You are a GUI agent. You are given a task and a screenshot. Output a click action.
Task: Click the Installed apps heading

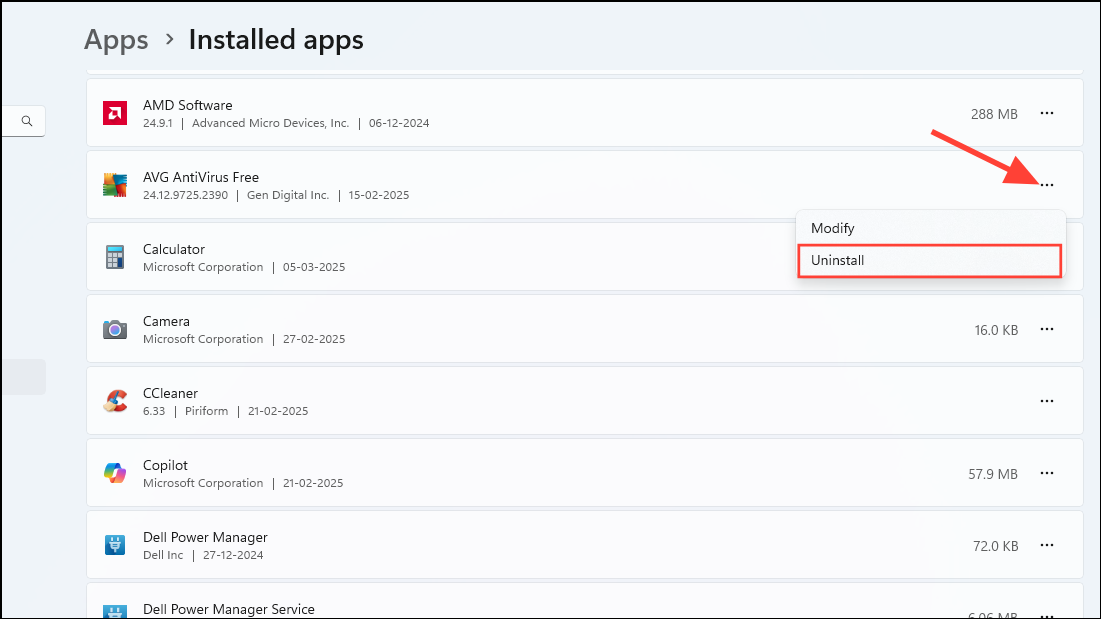point(276,40)
